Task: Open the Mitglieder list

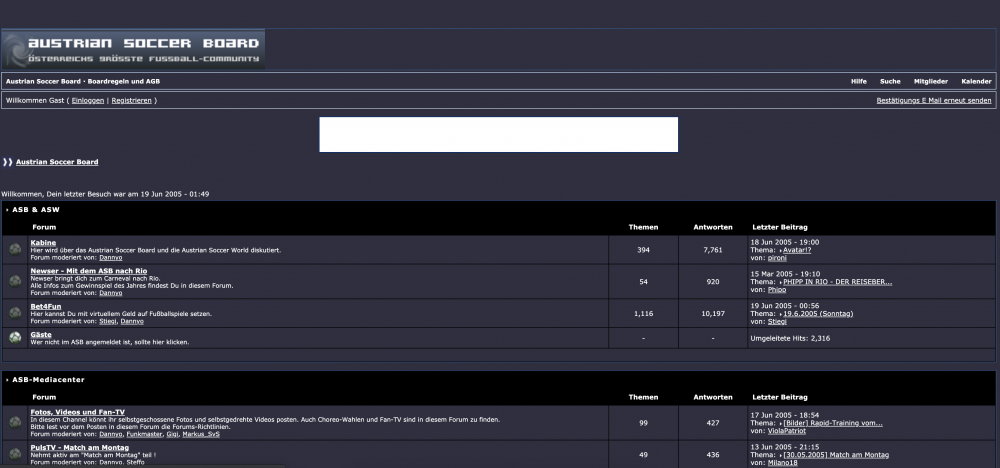Action: click(x=930, y=82)
